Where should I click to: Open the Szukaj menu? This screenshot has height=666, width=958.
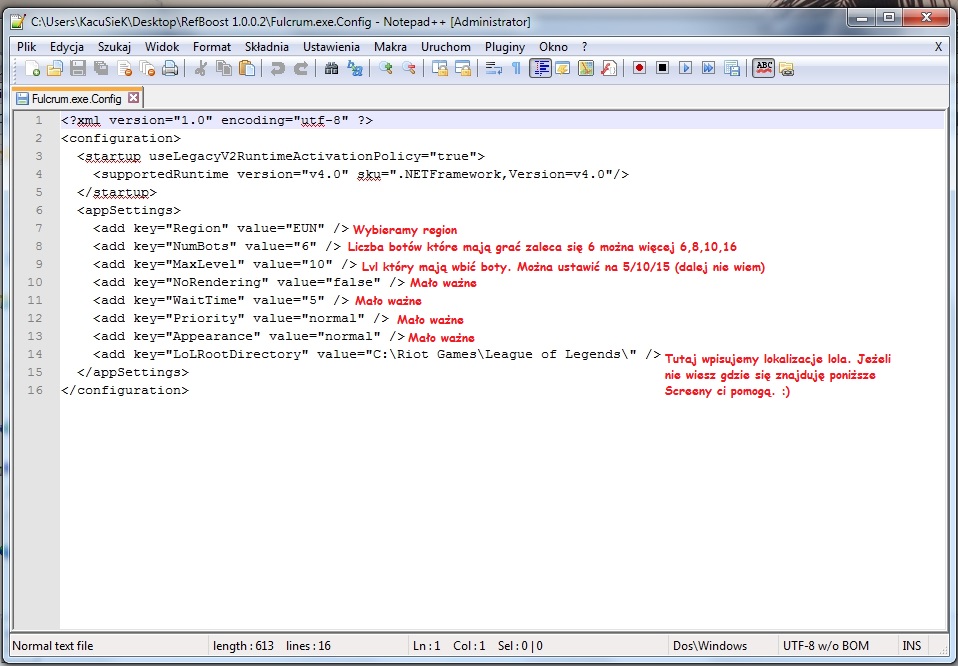point(114,46)
